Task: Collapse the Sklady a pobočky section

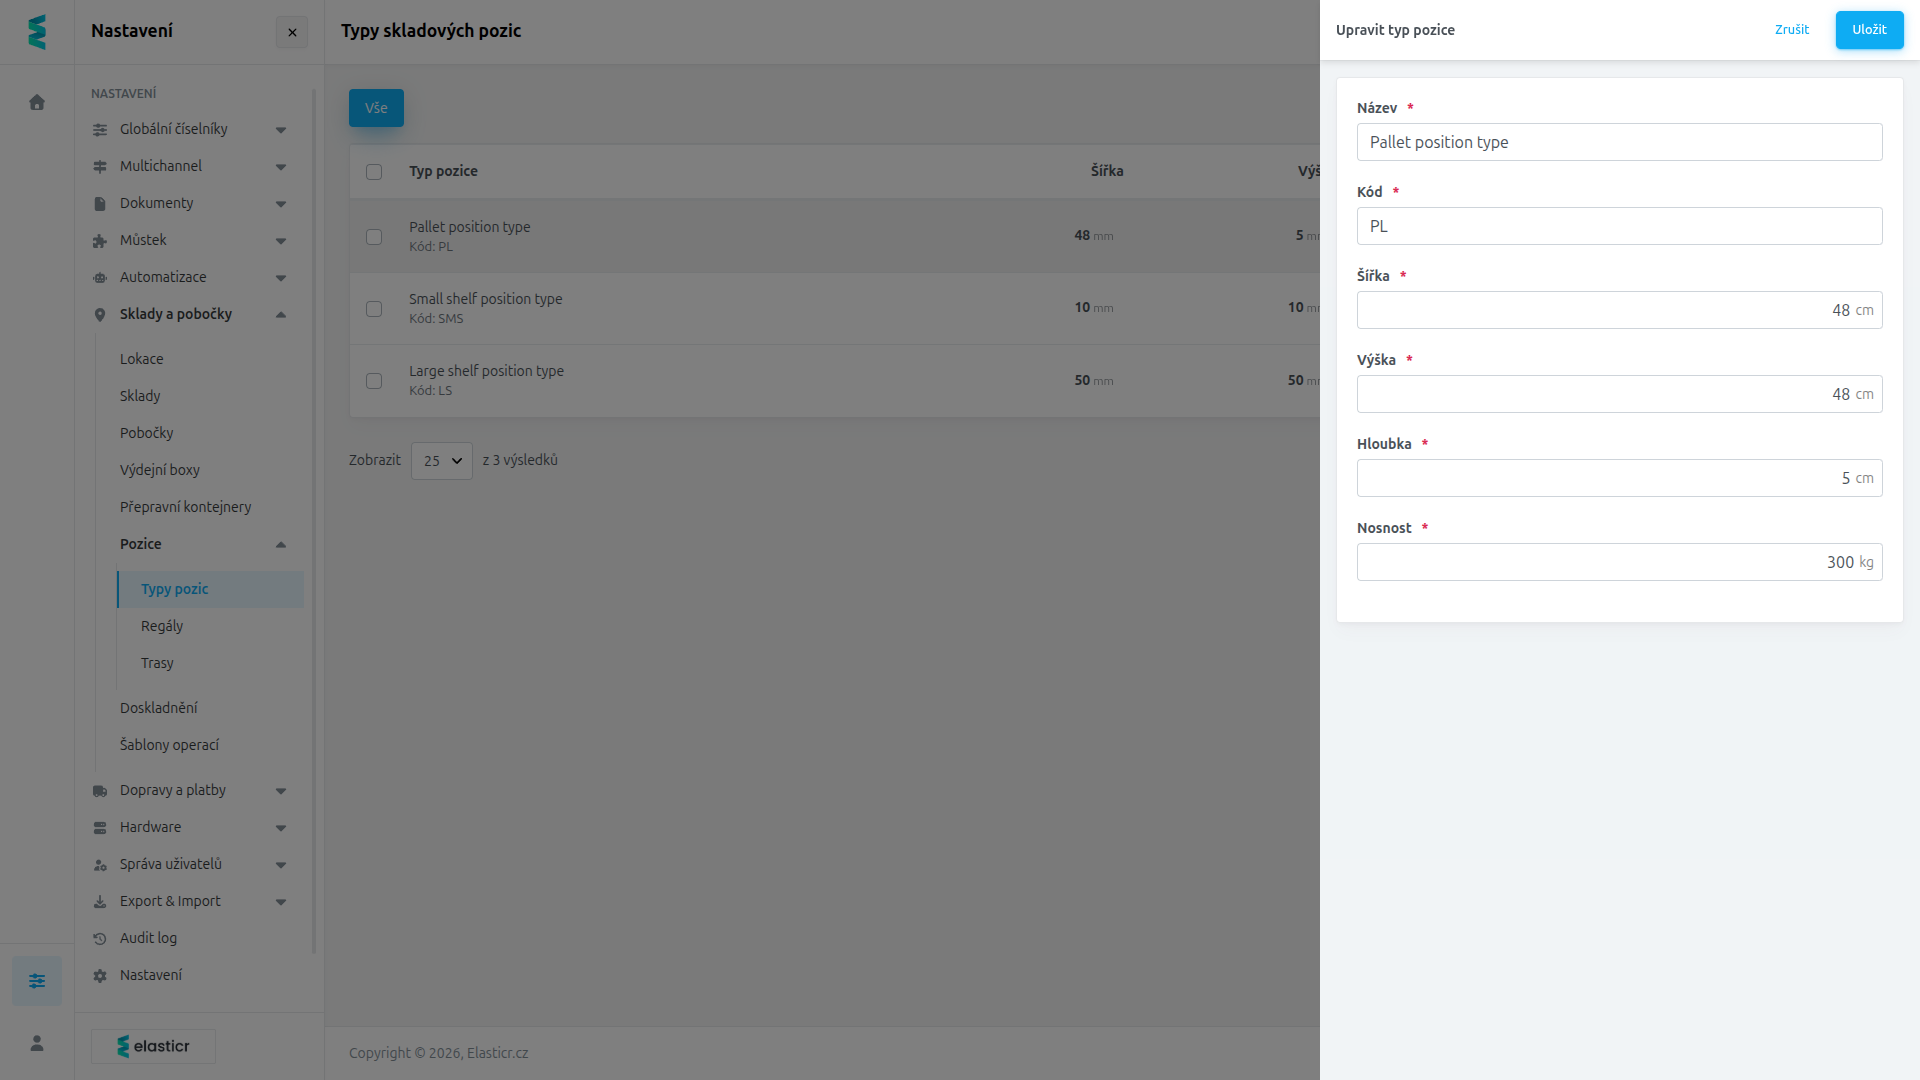Action: click(x=189, y=314)
